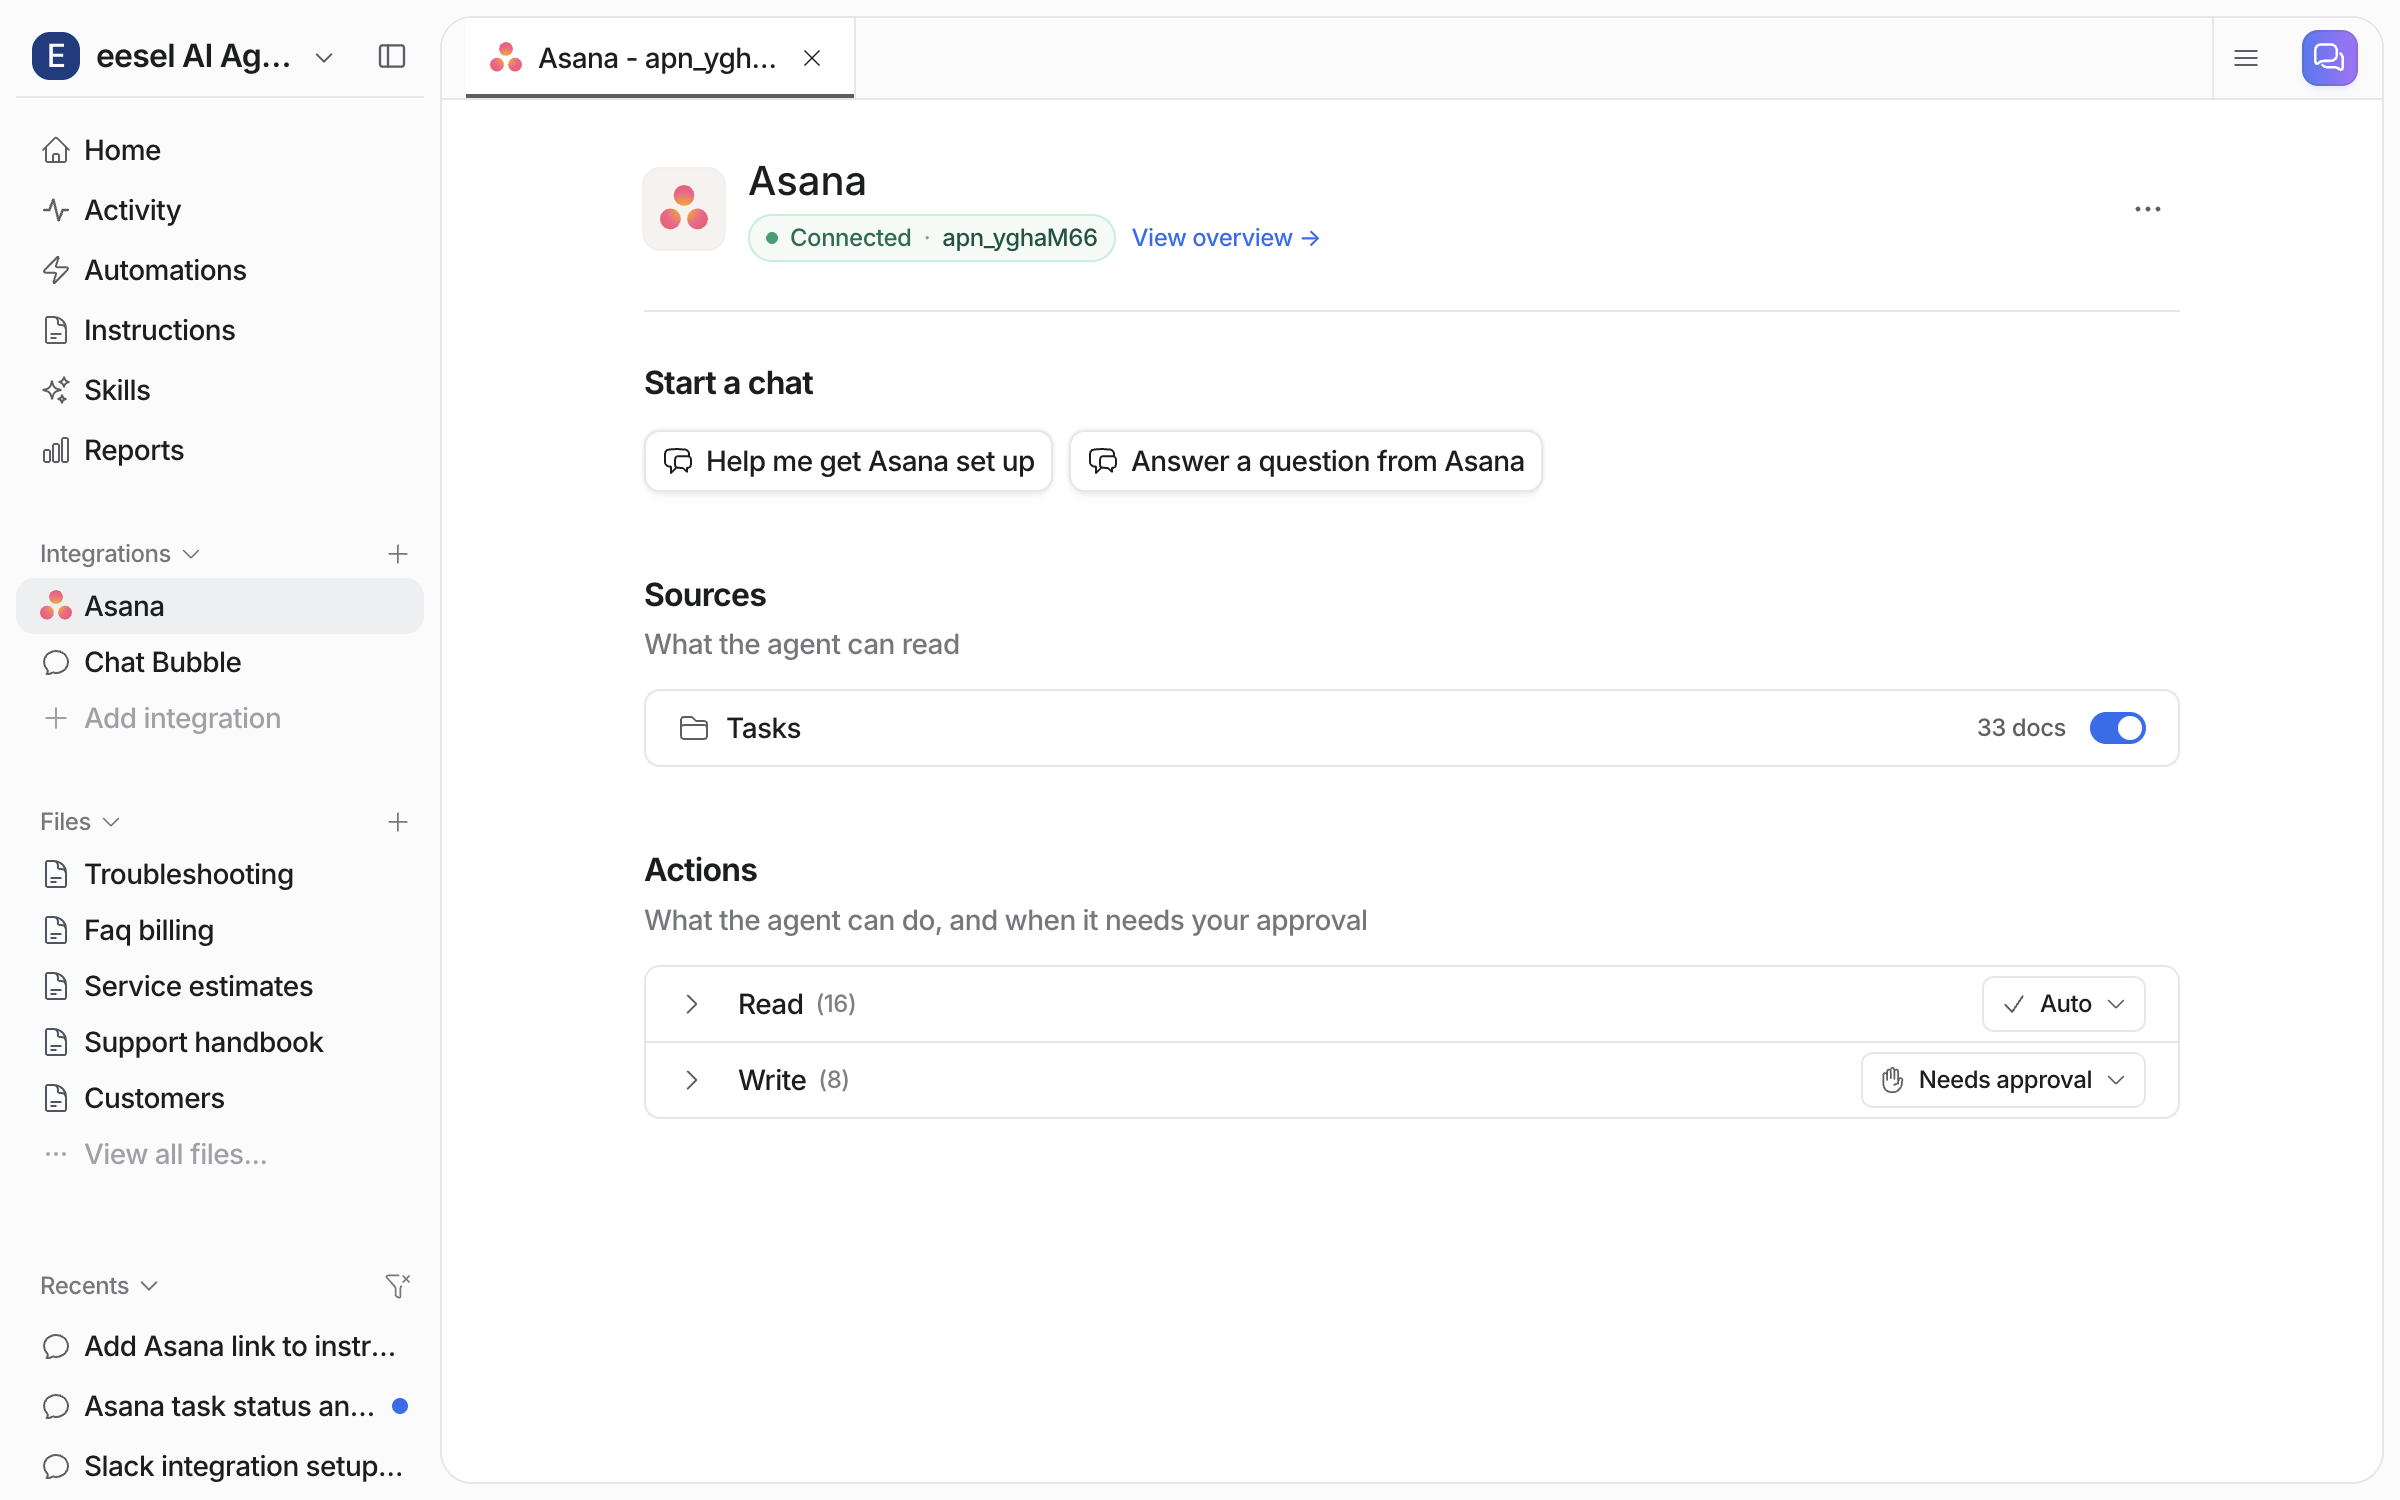The image size is (2400, 1500).
Task: Open the Customers file
Action: [x=220, y=1098]
